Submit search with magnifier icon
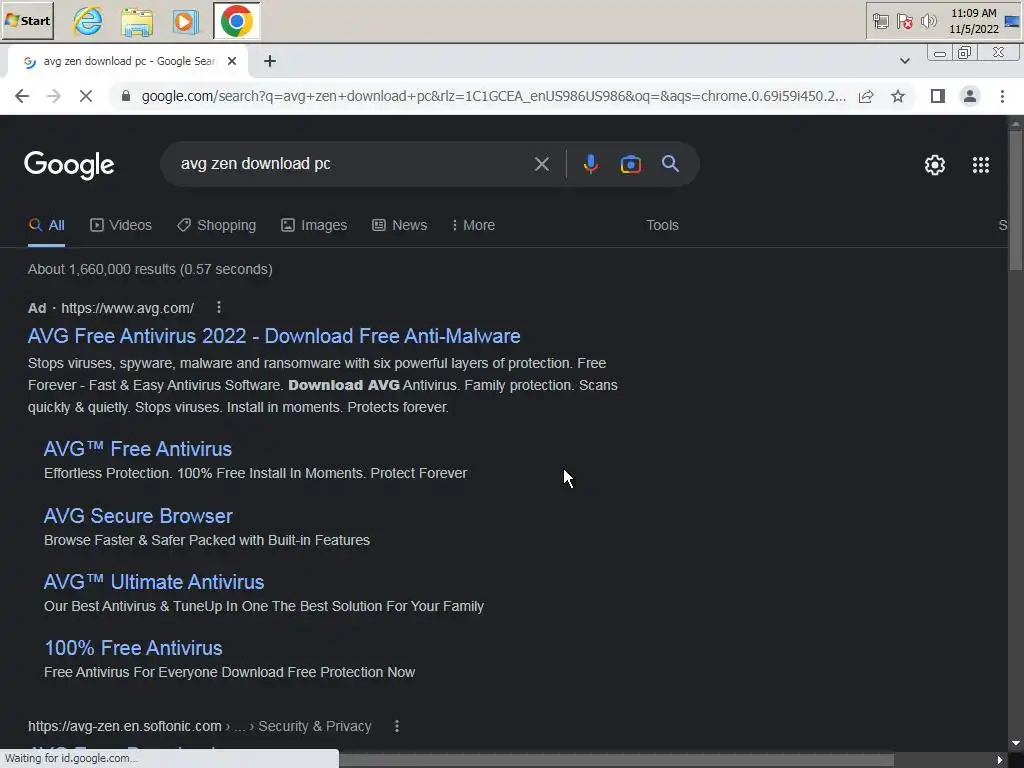This screenshot has height=768, width=1024. (x=670, y=164)
